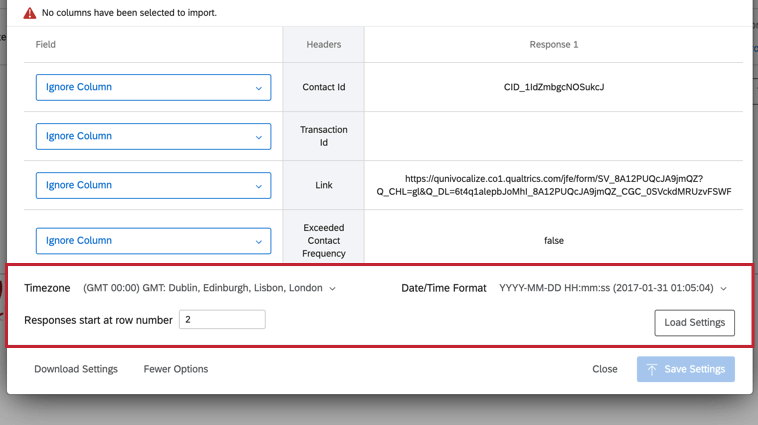
Task: Open the Link field dropdown
Action: (153, 185)
